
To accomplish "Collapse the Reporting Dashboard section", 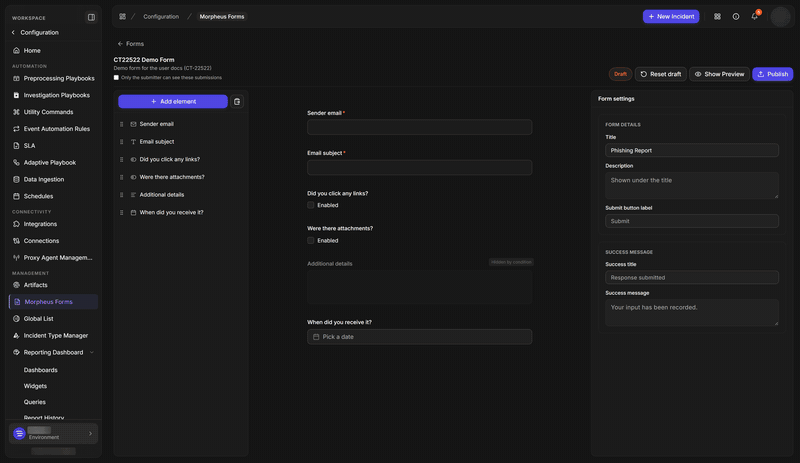I will pyautogui.click(x=92, y=353).
